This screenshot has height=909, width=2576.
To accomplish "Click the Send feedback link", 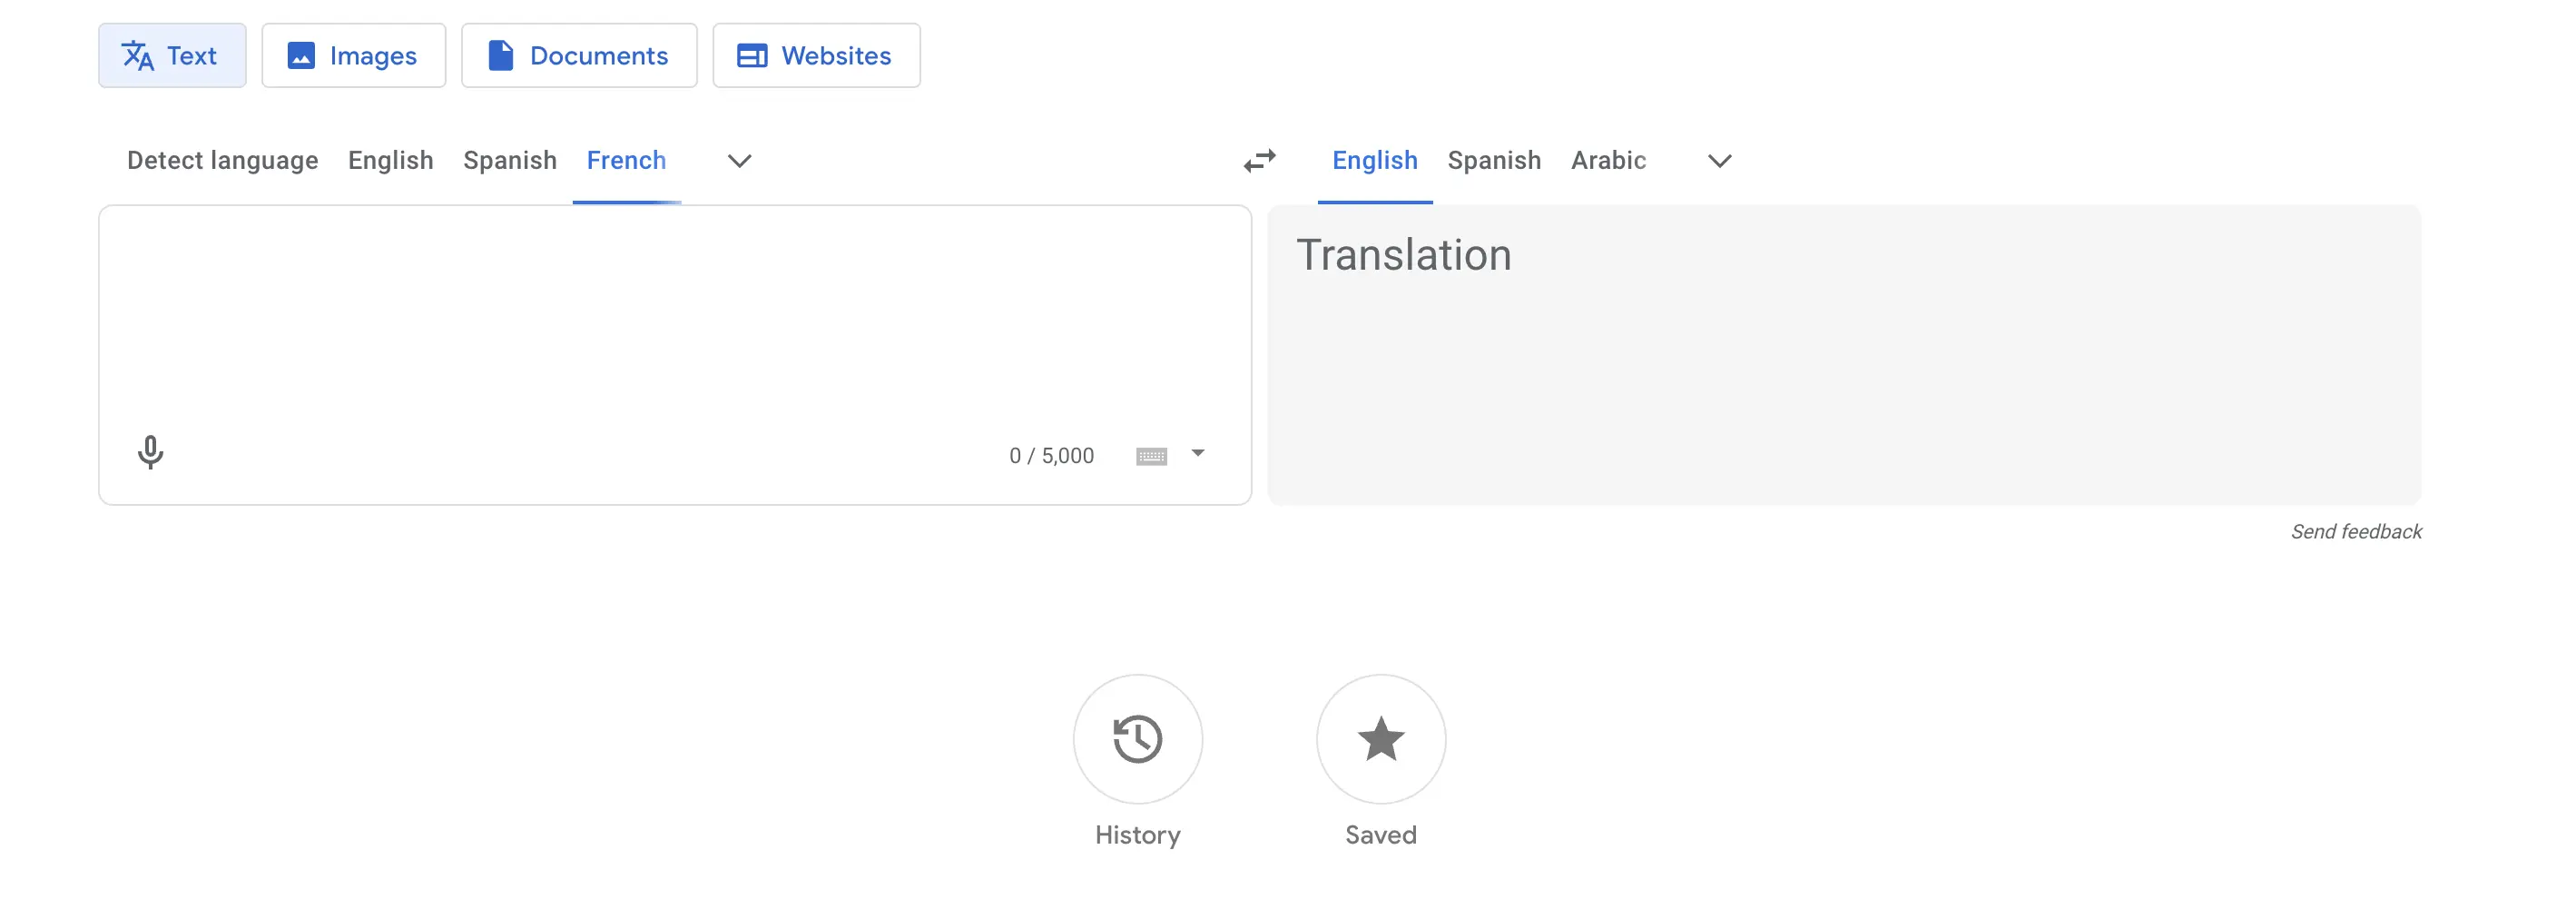I will [x=2355, y=531].
